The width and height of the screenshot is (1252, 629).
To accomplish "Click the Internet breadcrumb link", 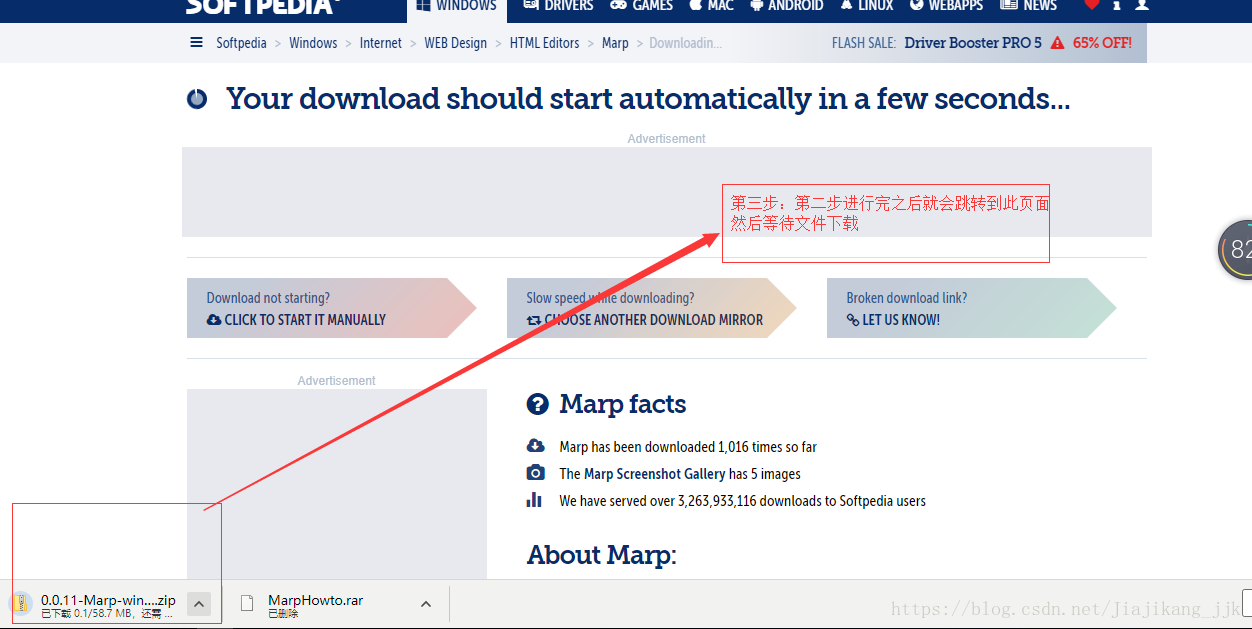I will pyautogui.click(x=380, y=43).
